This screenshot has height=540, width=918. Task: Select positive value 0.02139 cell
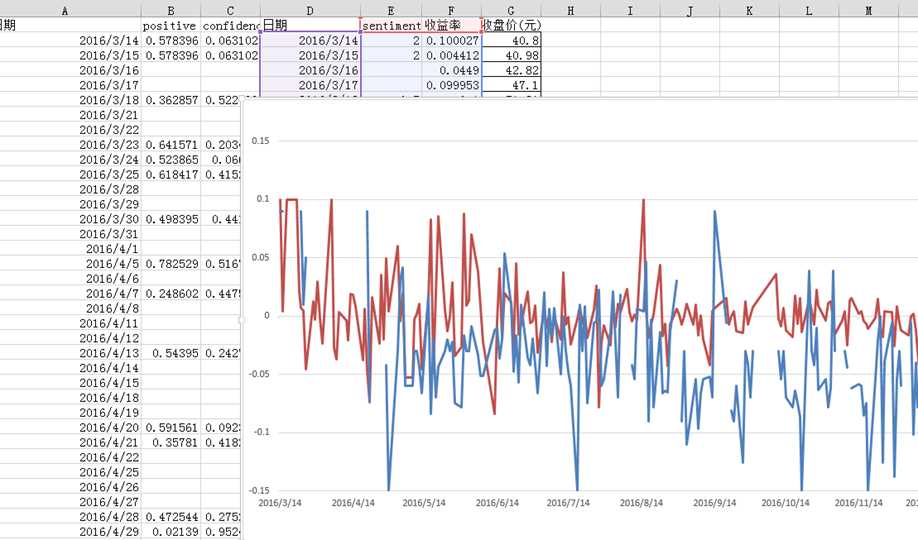170,532
